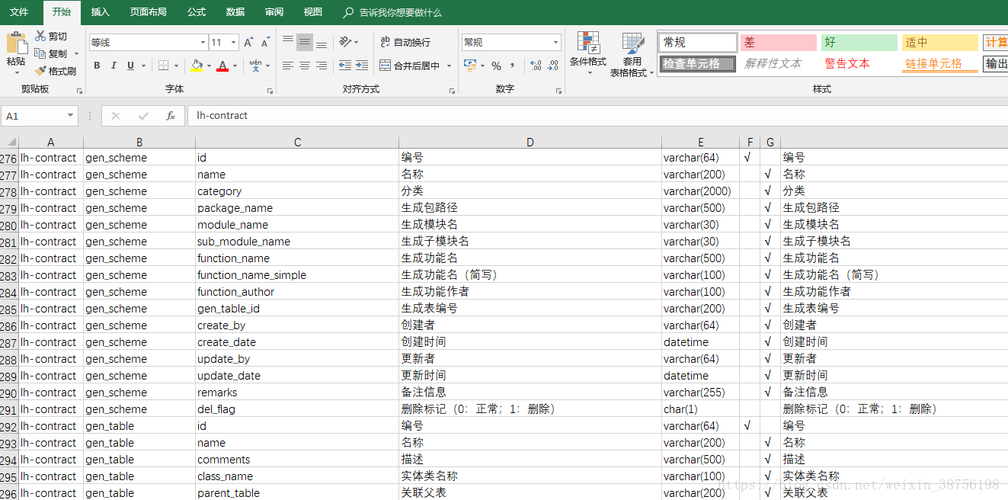Click the Insert Function fx icon

coord(170,116)
